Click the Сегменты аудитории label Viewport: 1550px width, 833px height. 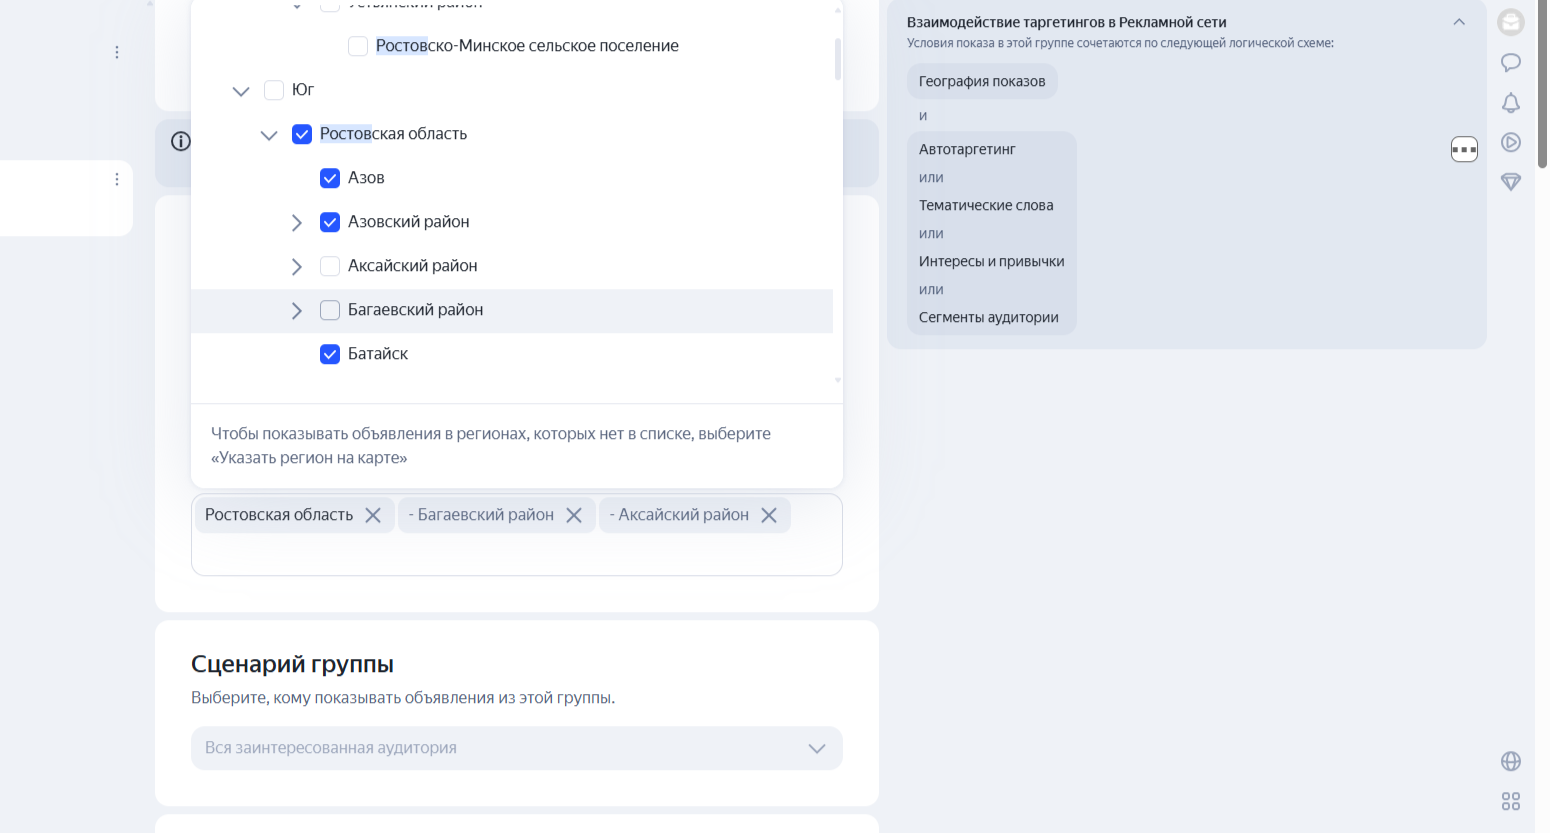(989, 317)
